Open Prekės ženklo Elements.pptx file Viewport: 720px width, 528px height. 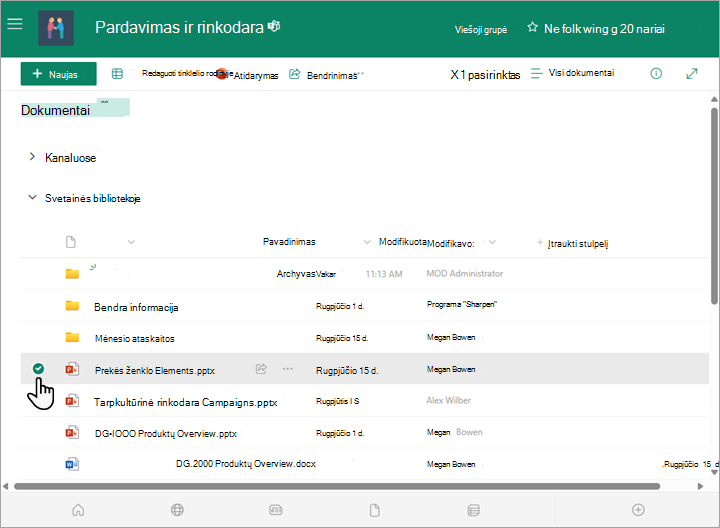[x=155, y=371]
